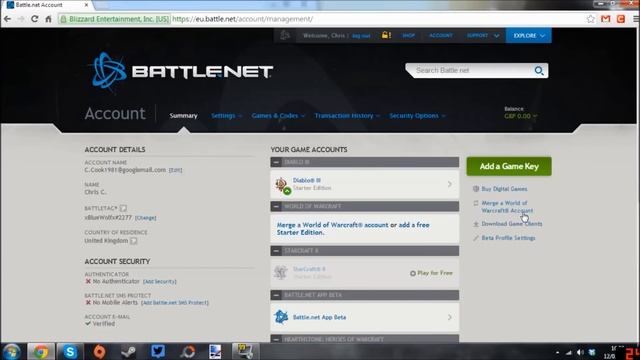Open the Support dropdown menu
This screenshot has width=640, height=360.
point(483,36)
